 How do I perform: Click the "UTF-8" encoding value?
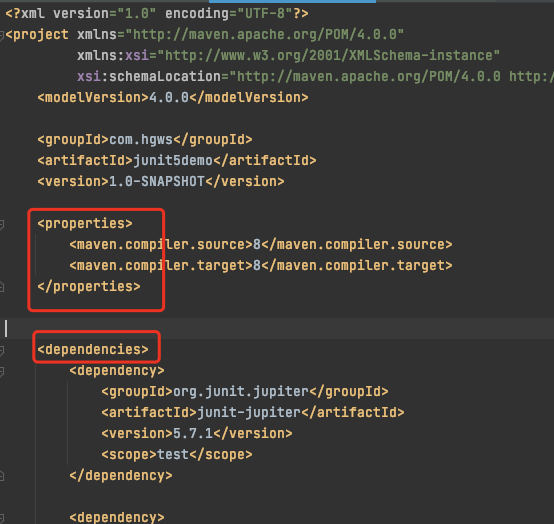point(265,14)
